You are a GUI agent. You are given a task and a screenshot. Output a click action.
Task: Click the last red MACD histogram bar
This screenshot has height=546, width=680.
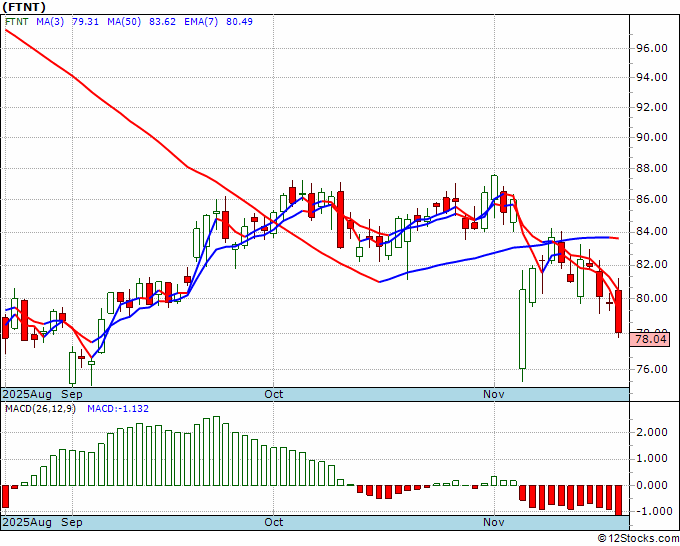coord(618,500)
